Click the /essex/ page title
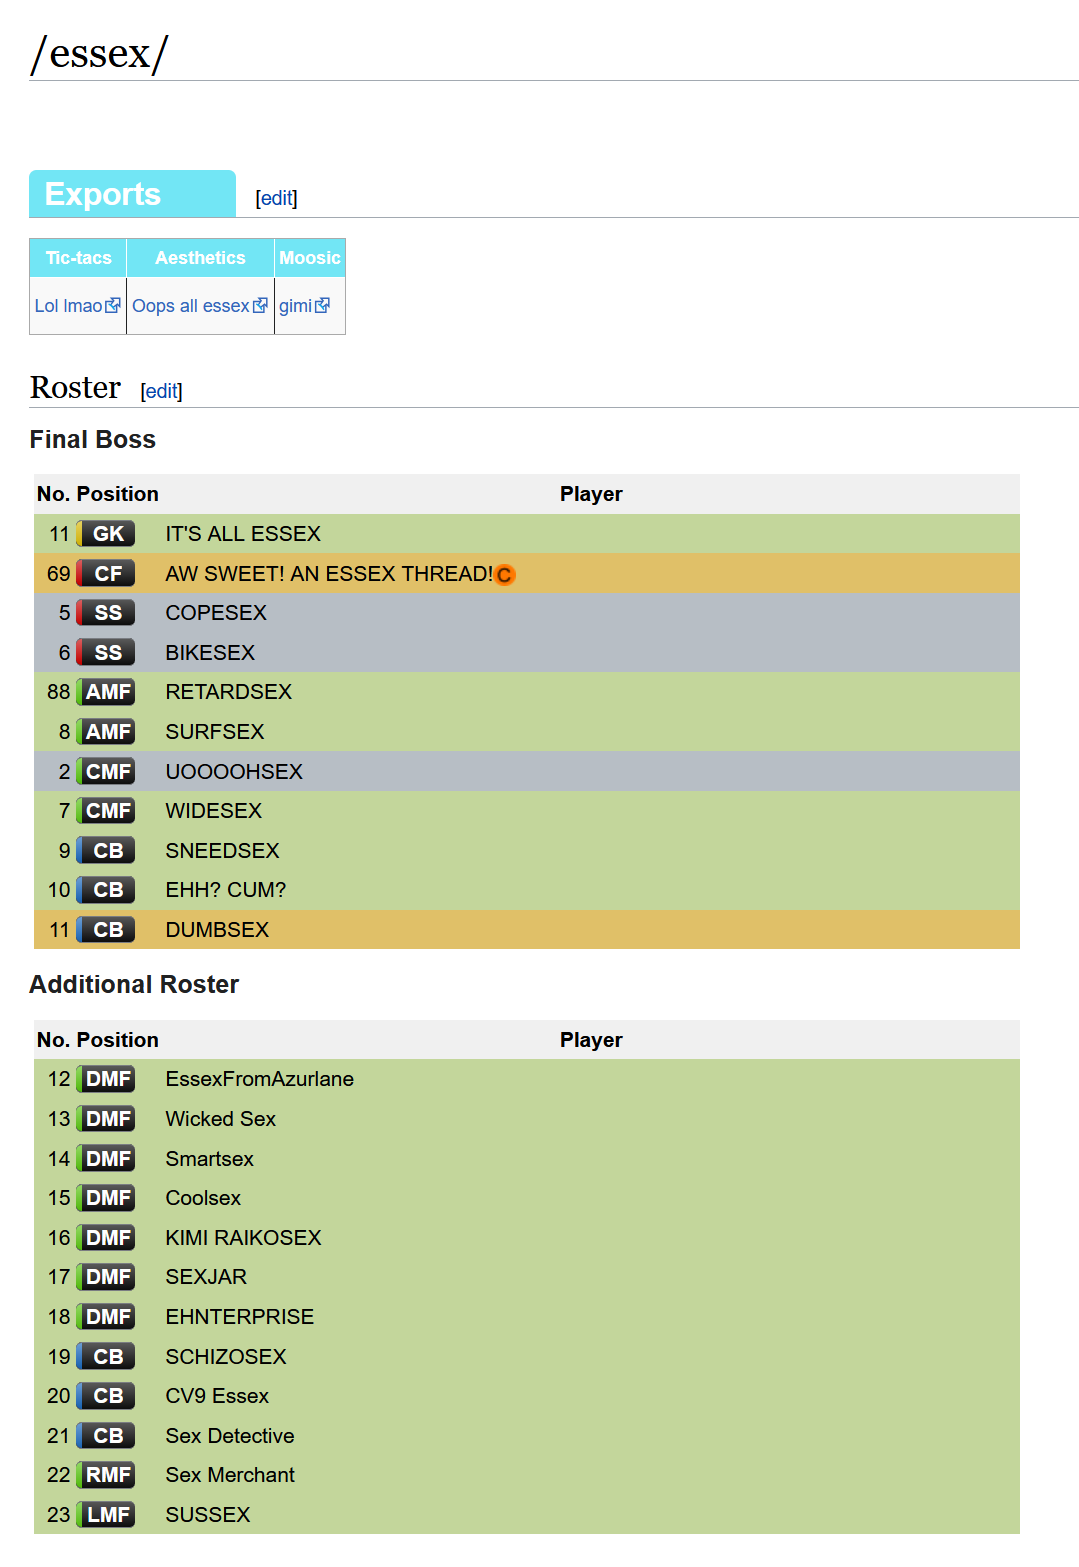Image resolution: width=1079 pixels, height=1567 pixels. coord(100,53)
